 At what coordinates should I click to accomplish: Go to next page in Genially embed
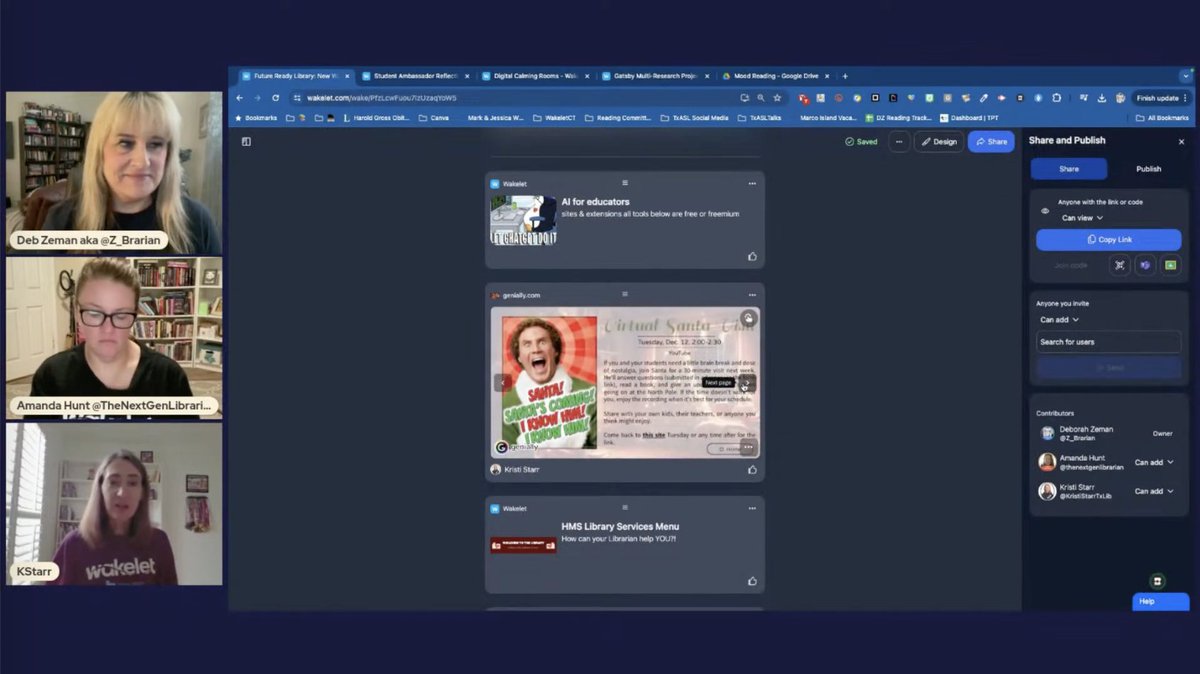(x=747, y=382)
